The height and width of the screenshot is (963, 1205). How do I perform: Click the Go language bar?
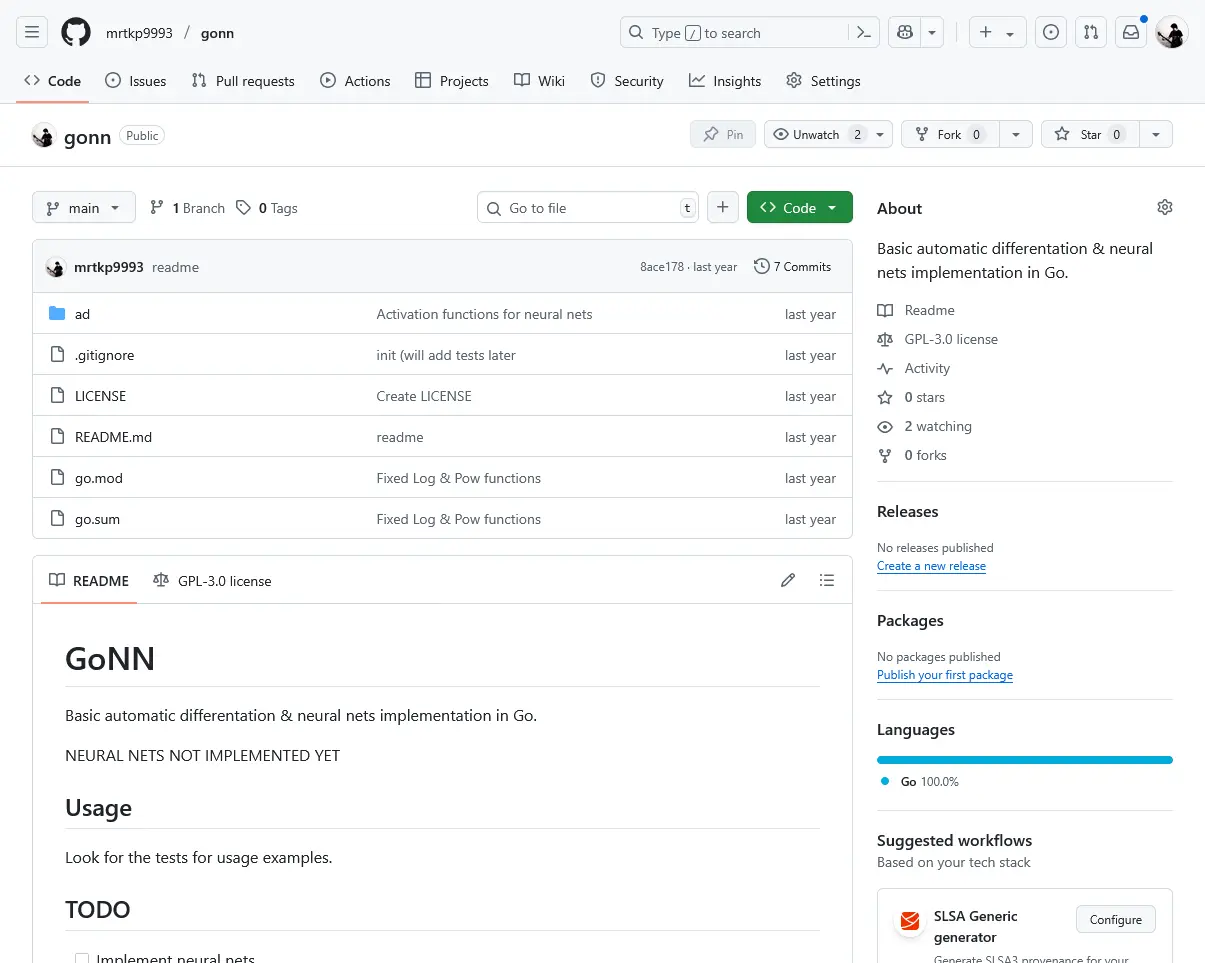1025,760
